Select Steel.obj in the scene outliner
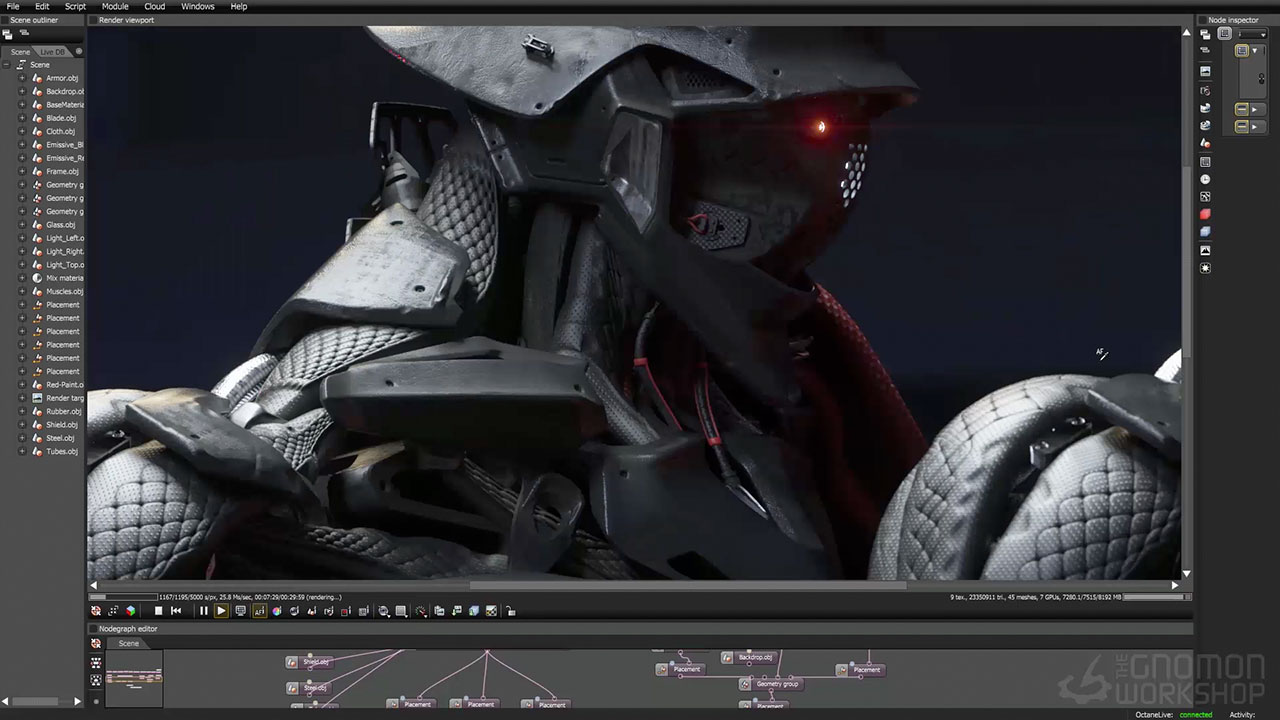 click(x=60, y=438)
